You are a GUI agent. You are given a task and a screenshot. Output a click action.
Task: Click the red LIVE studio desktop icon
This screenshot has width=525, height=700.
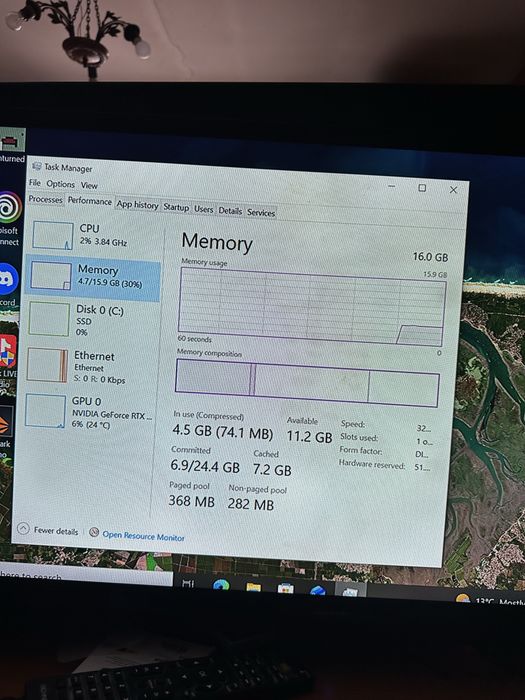[x=8, y=351]
